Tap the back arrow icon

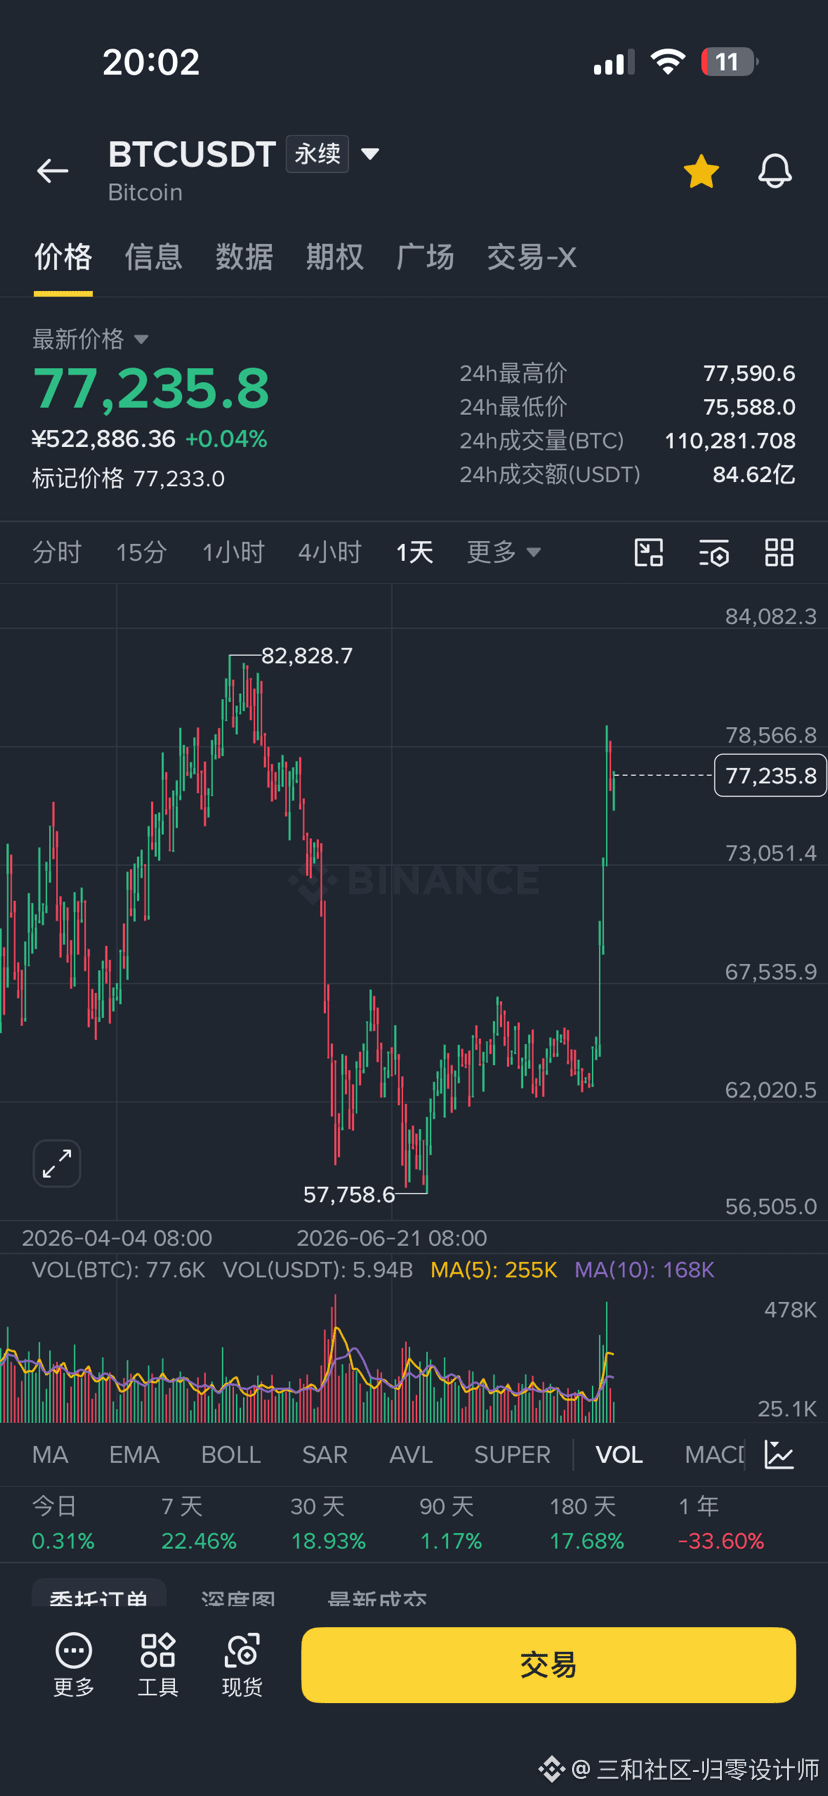coord(53,171)
